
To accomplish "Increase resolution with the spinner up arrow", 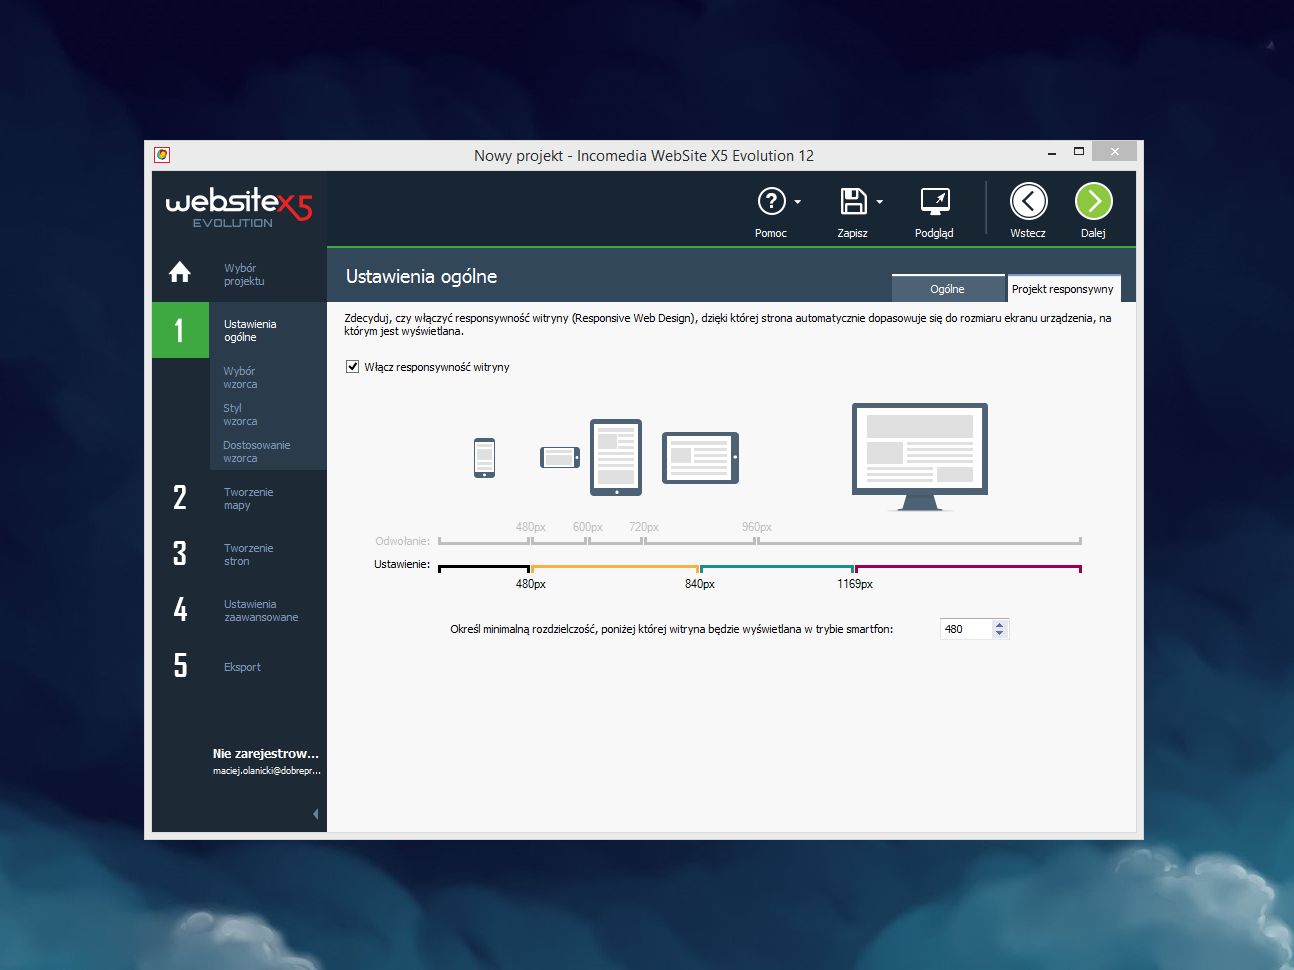I will pos(999,624).
